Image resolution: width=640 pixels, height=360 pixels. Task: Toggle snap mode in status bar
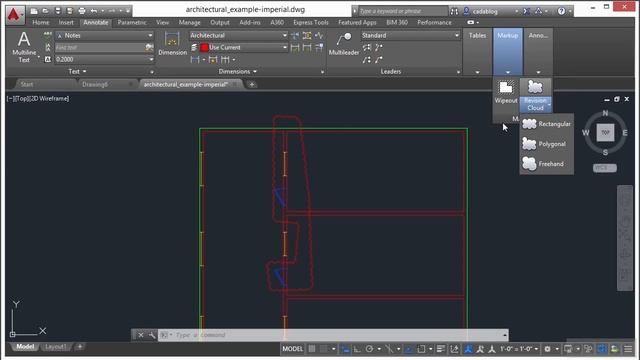tap(324, 349)
